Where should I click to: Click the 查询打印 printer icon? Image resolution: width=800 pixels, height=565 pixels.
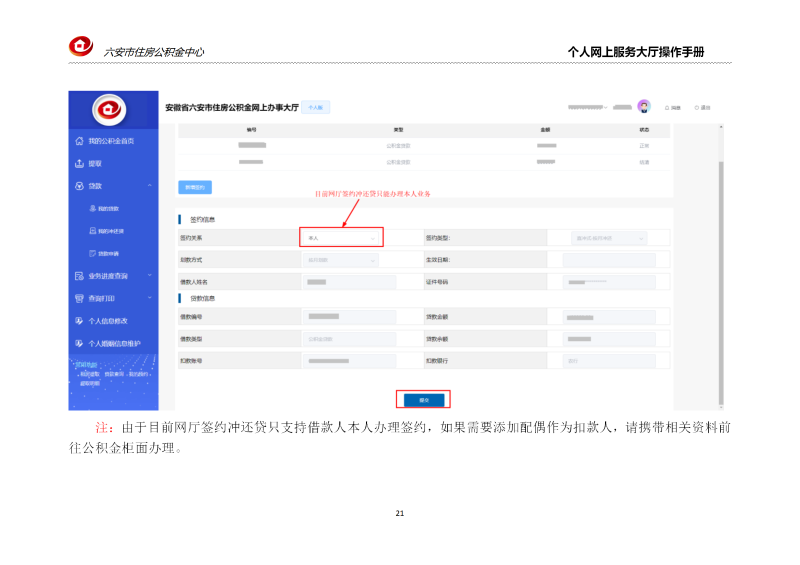(79, 299)
